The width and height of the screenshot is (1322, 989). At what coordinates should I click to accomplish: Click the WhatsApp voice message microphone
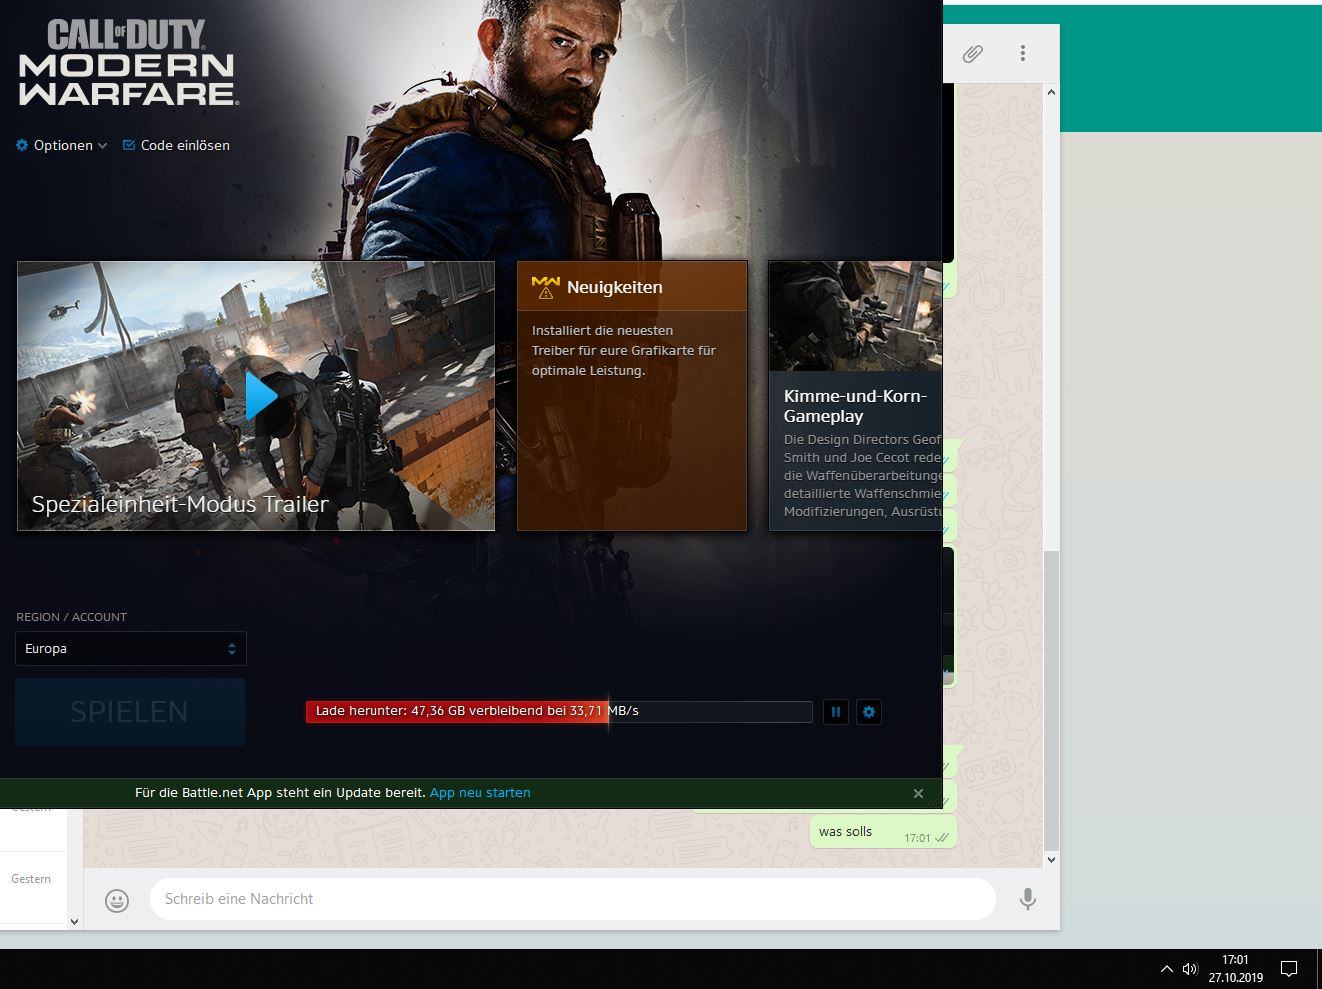pyautogui.click(x=1027, y=899)
